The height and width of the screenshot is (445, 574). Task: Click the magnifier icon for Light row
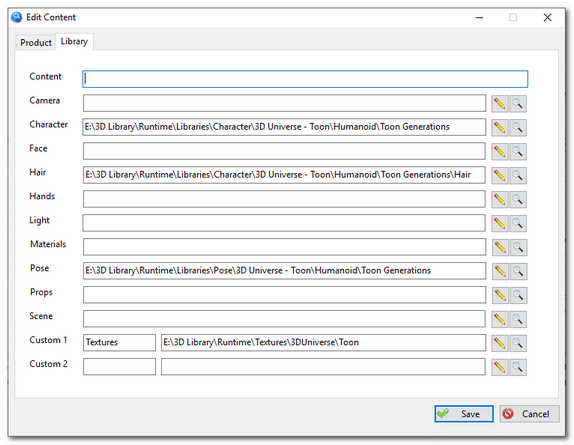coord(518,223)
